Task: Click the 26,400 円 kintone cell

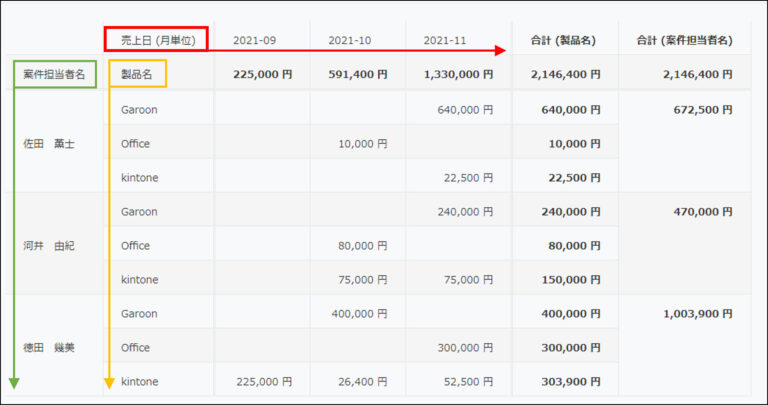Action: [x=362, y=381]
